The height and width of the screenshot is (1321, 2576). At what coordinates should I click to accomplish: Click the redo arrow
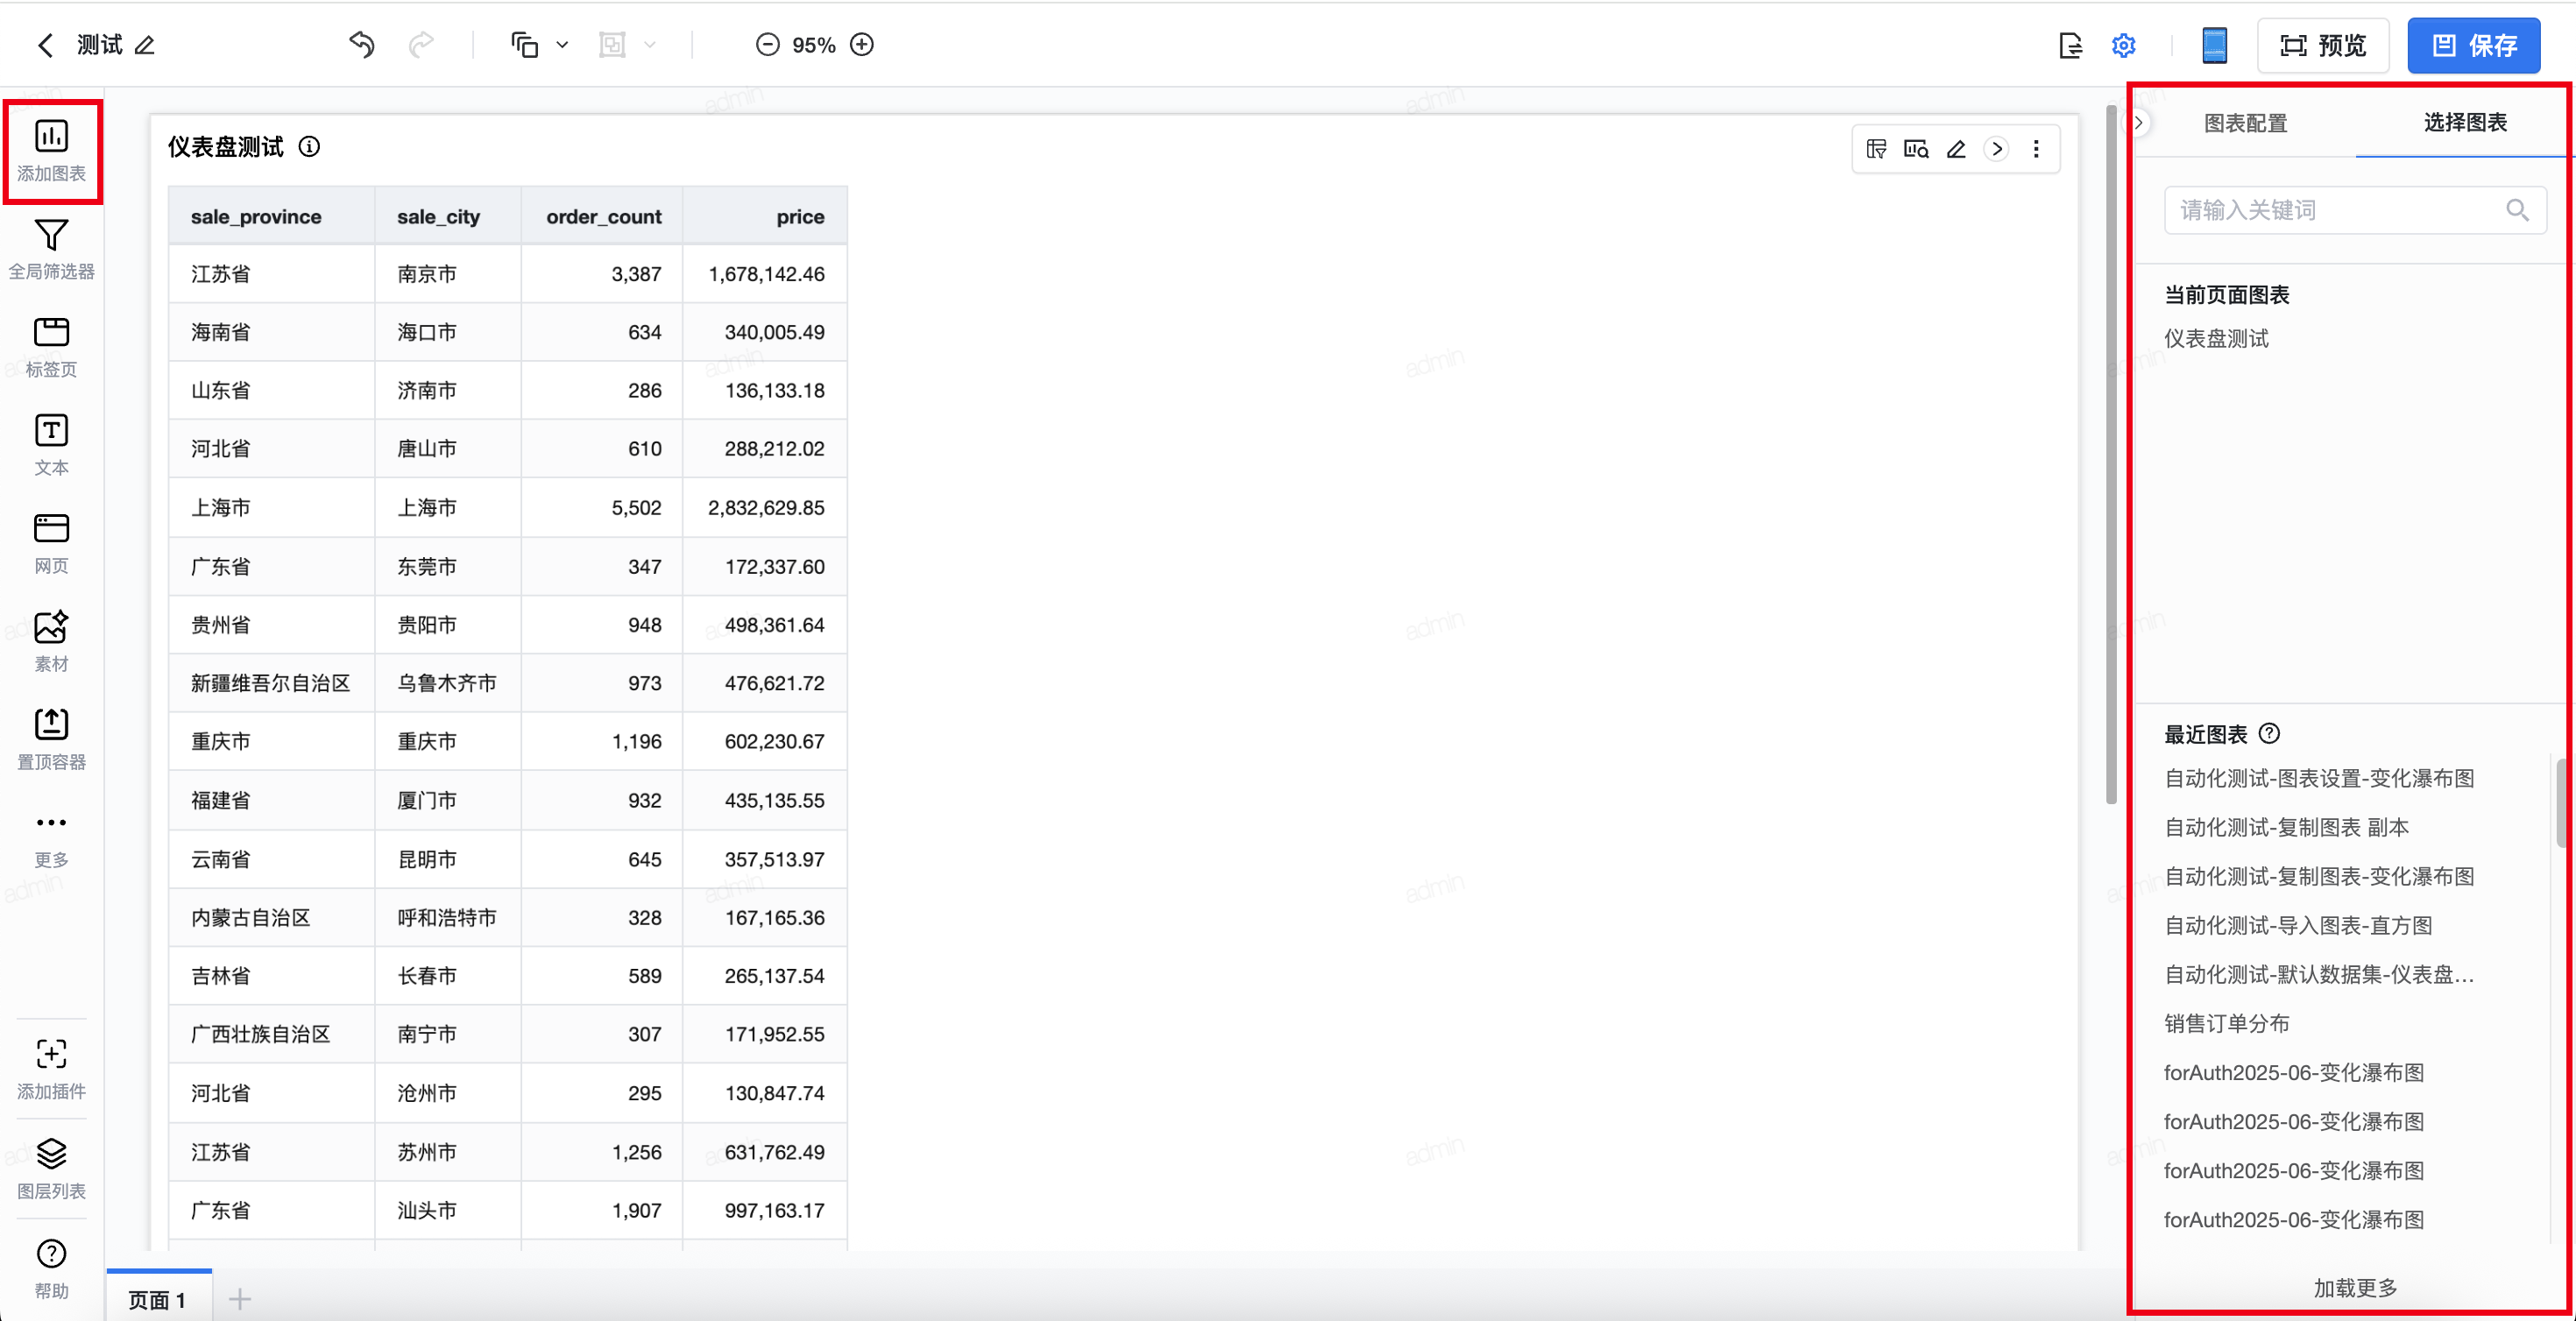421,45
